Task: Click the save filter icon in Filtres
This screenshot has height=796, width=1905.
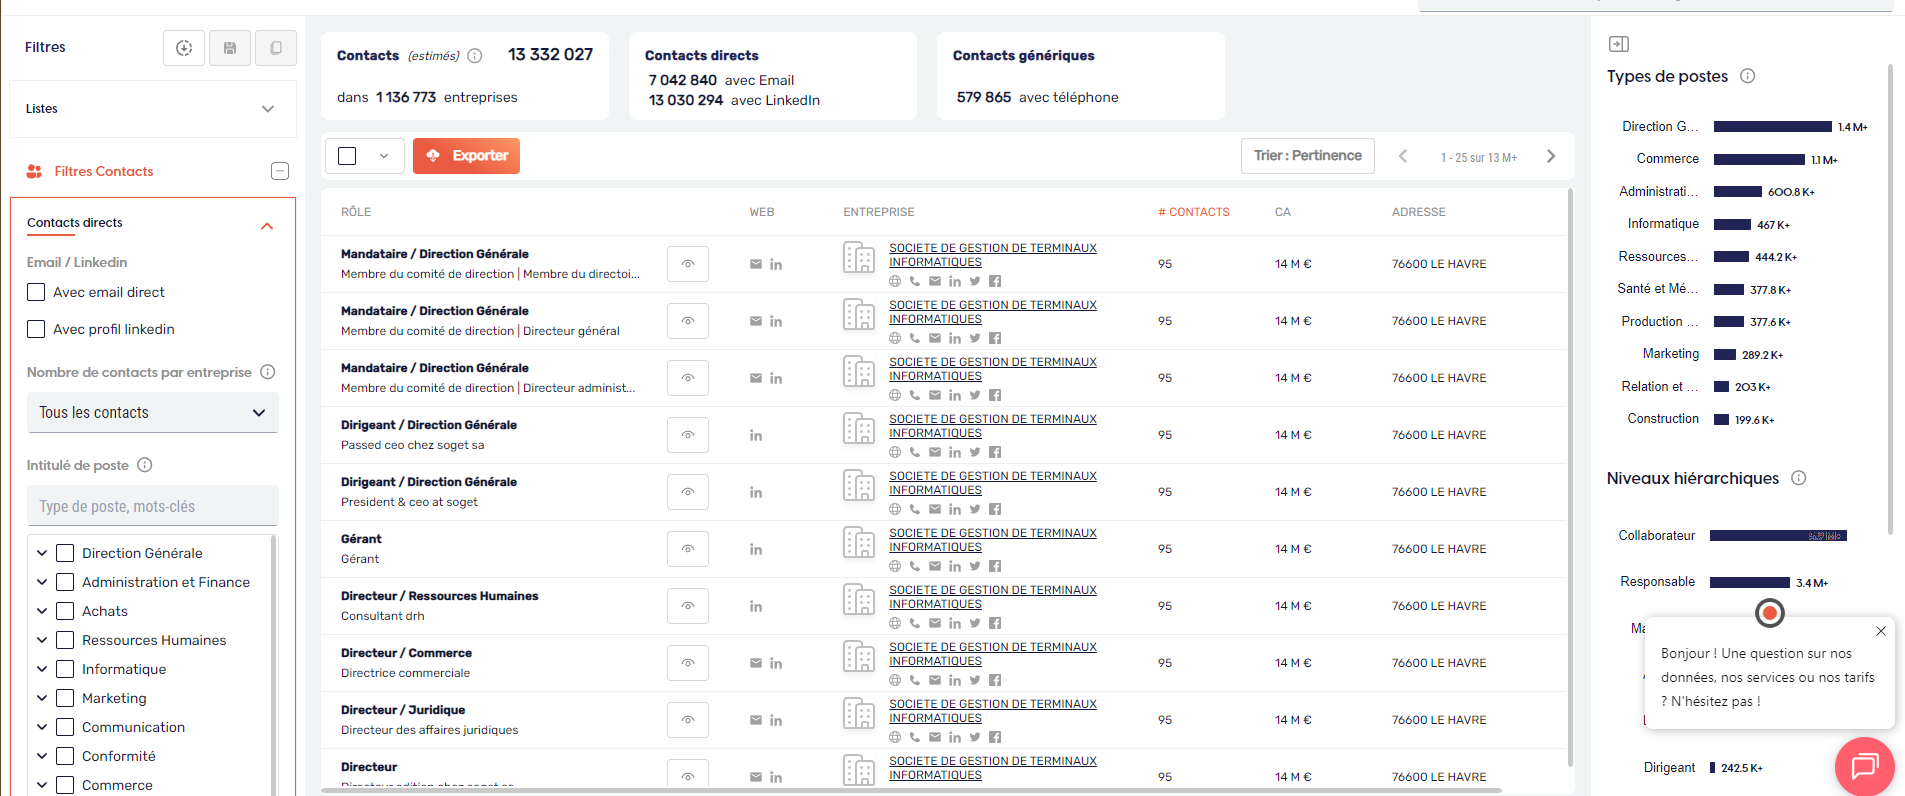Action: (230, 48)
